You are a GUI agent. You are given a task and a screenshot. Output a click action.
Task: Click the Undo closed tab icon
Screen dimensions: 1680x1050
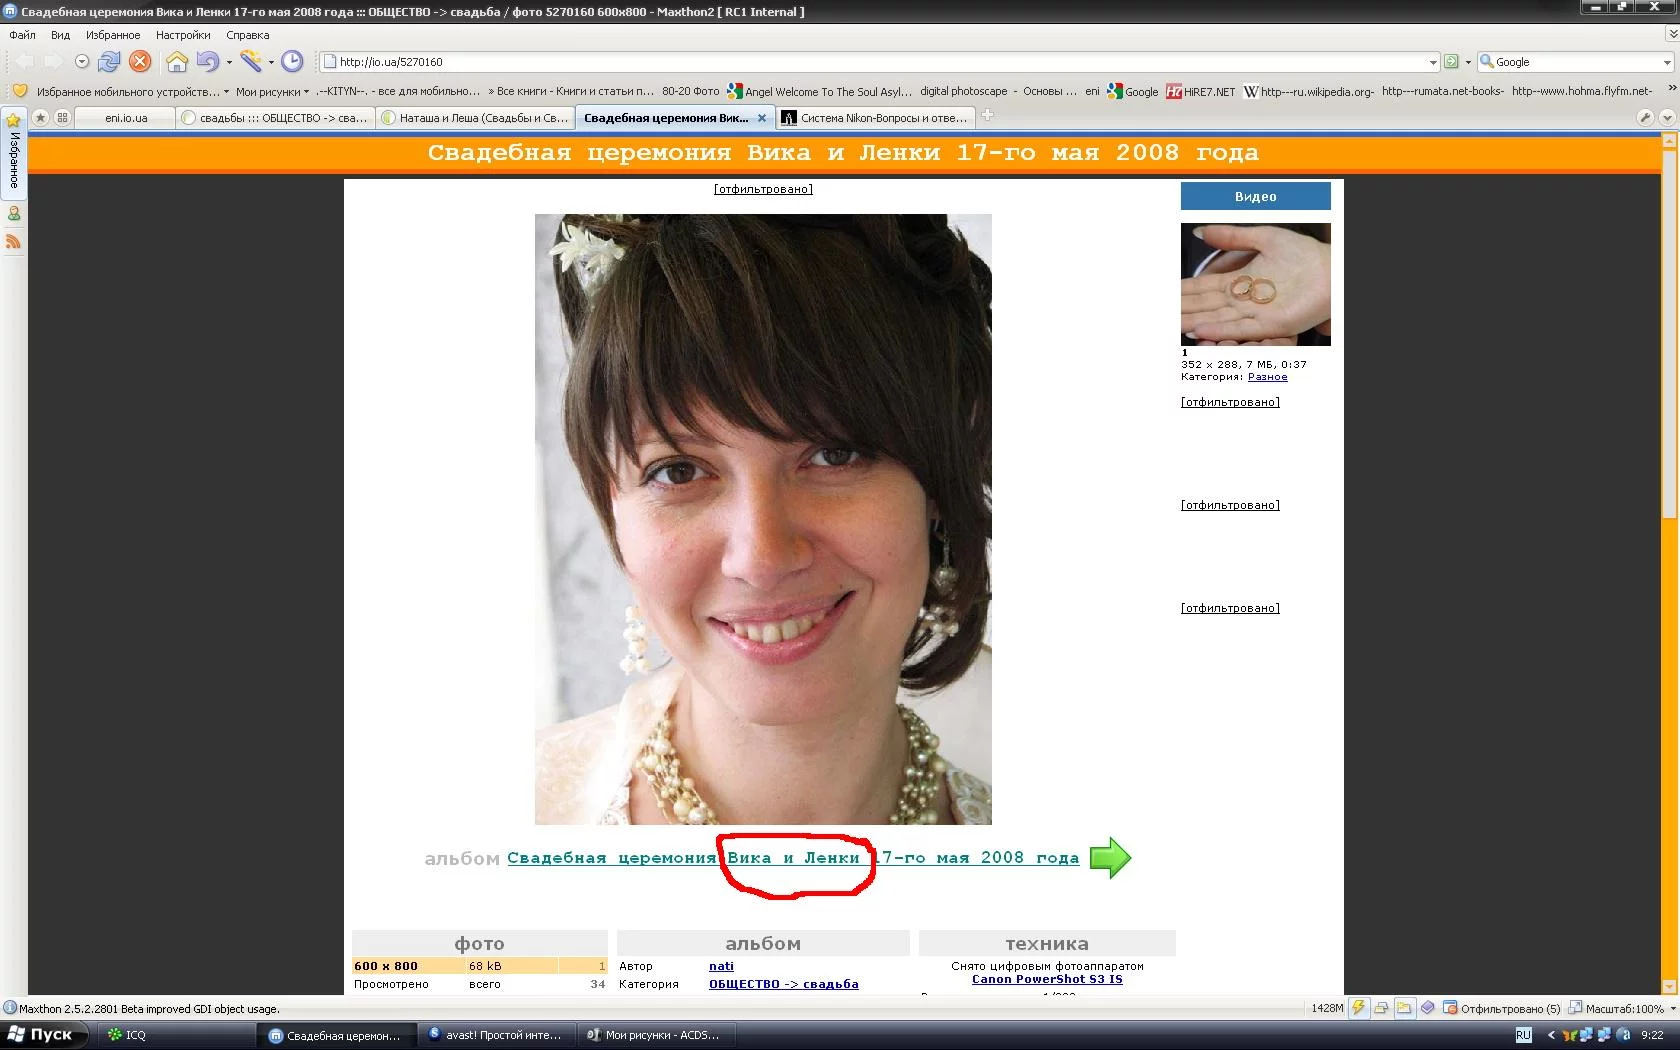[207, 61]
